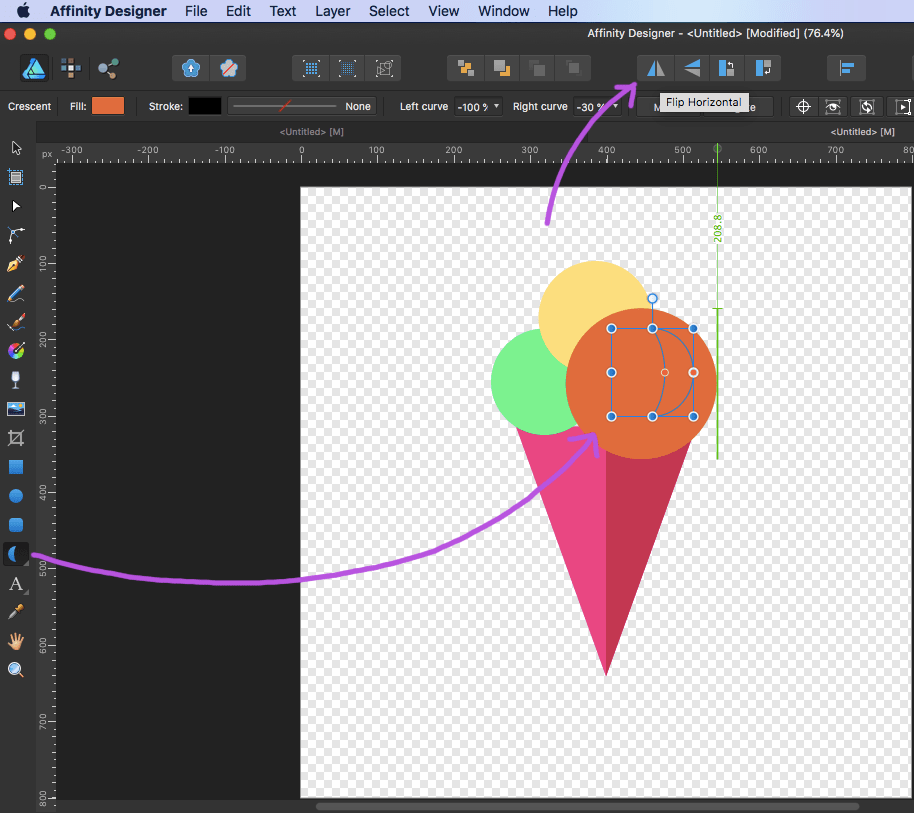This screenshot has width=914, height=813.
Task: Select the Artboard tool
Action: click(16, 177)
